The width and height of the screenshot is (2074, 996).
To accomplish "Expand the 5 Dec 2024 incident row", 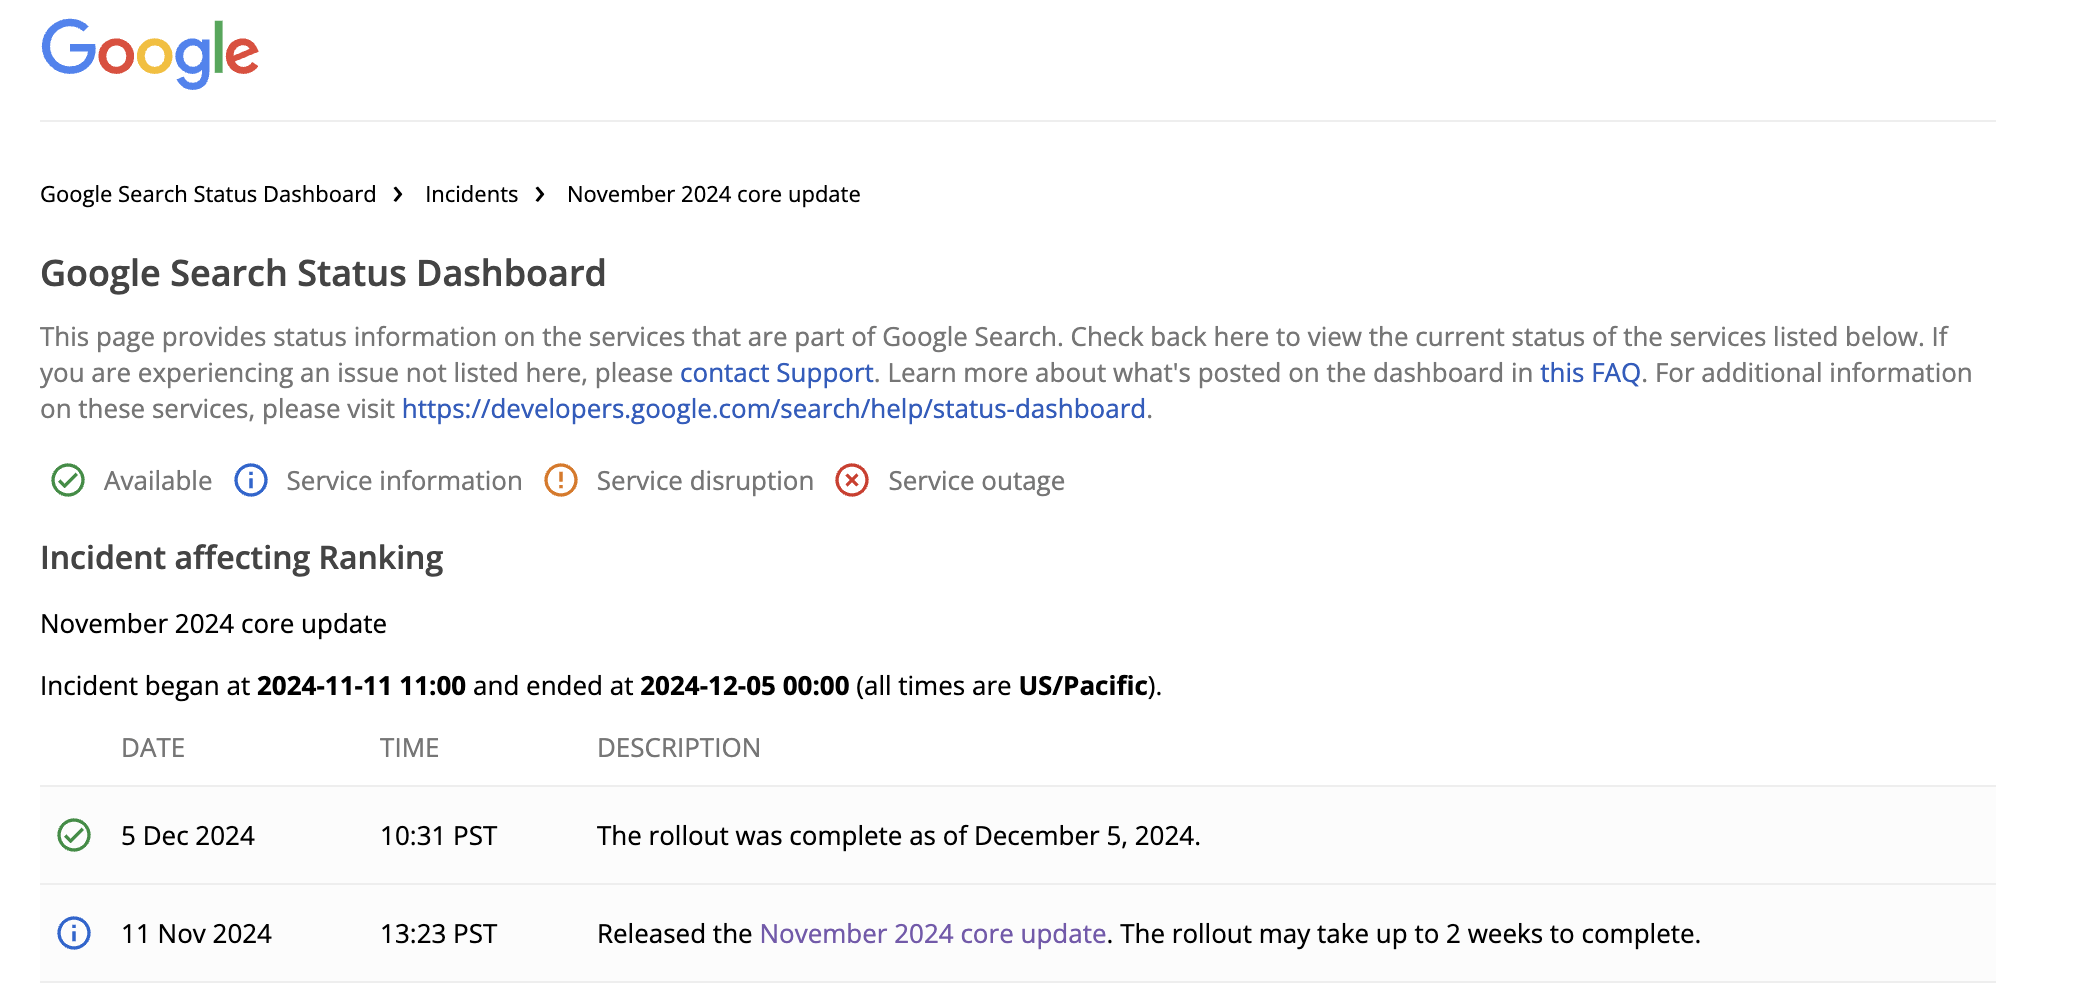I will point(190,836).
